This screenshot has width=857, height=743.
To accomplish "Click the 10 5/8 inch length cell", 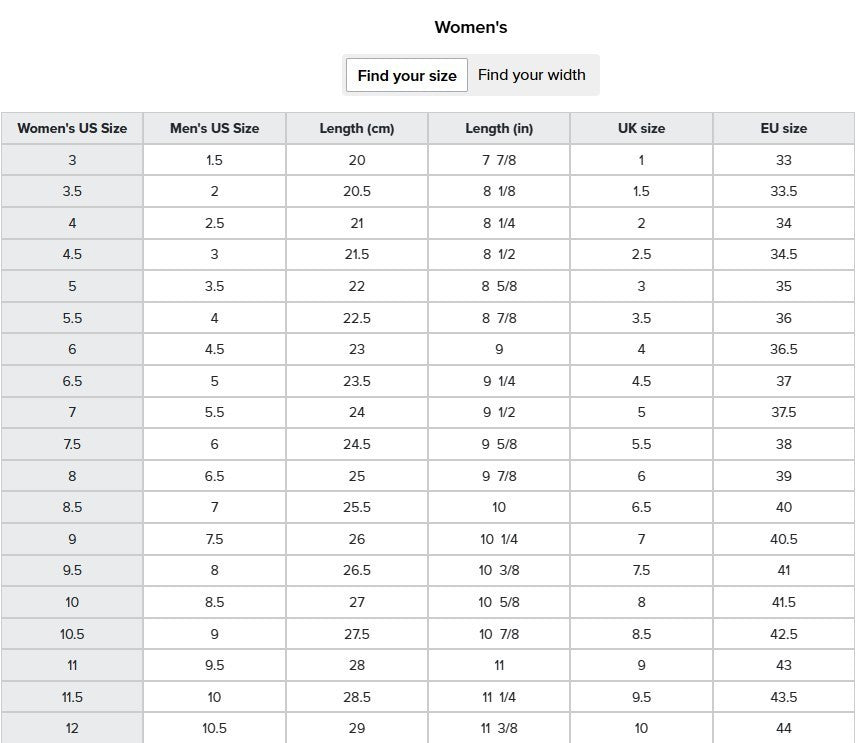I will pyautogui.click(x=499, y=602).
